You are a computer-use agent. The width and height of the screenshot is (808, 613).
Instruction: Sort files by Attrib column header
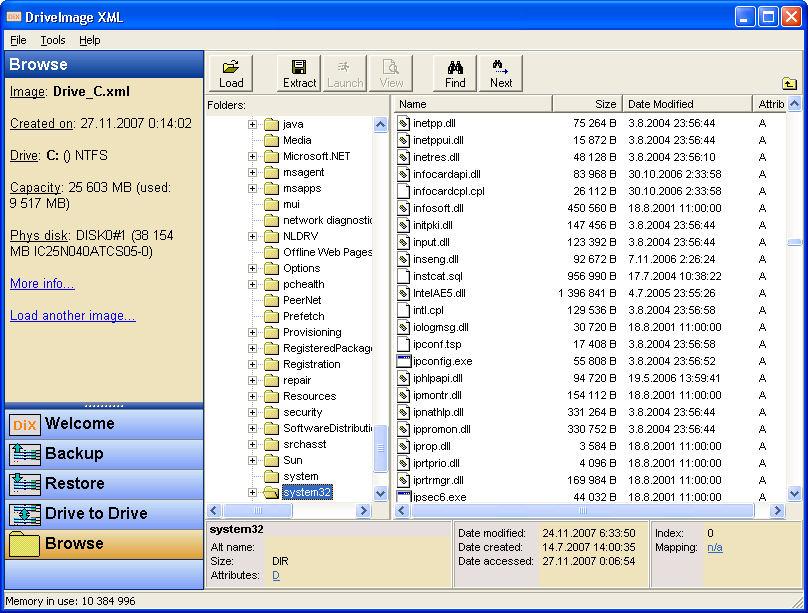click(769, 104)
